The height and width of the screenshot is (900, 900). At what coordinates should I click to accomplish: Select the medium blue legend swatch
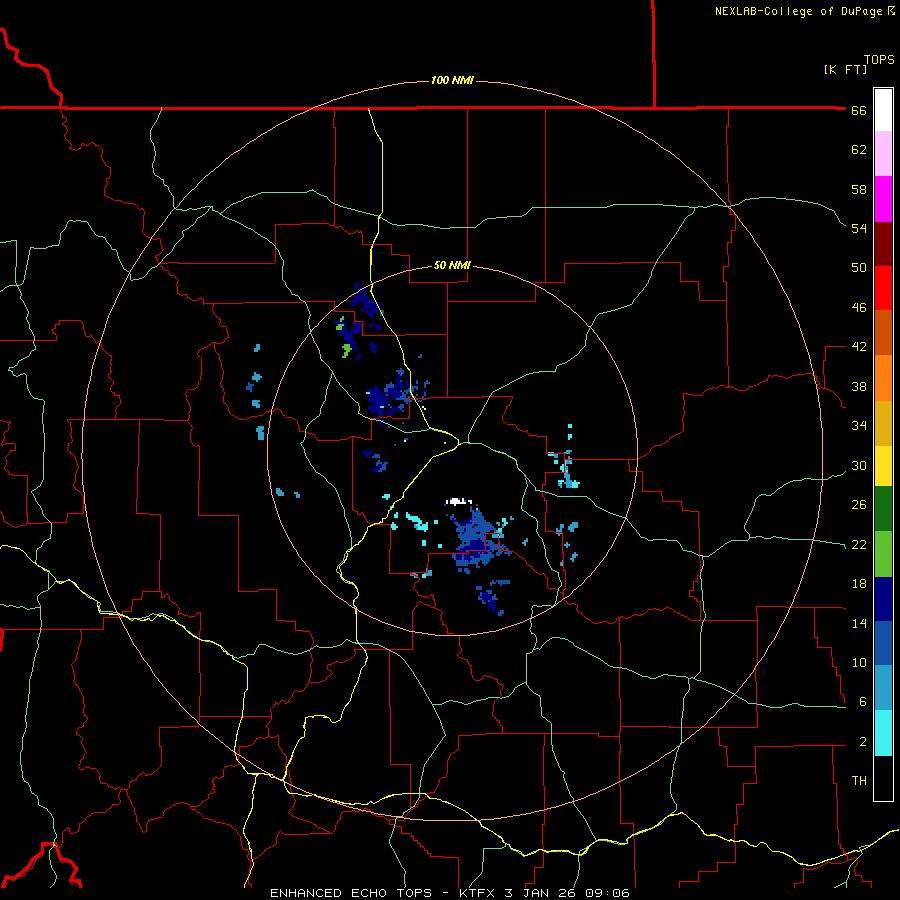[883, 643]
